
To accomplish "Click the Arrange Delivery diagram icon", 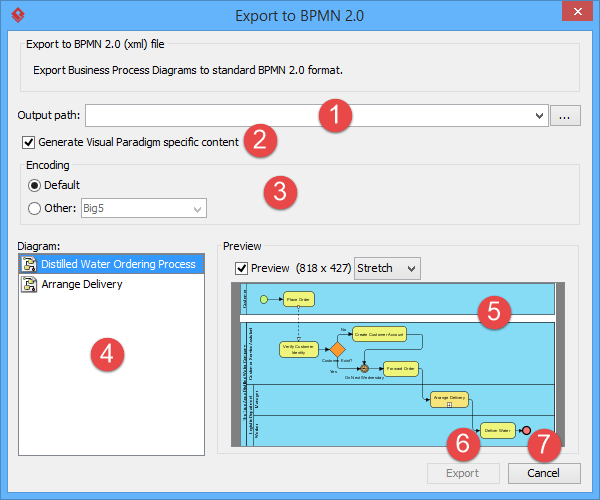I will (29, 284).
